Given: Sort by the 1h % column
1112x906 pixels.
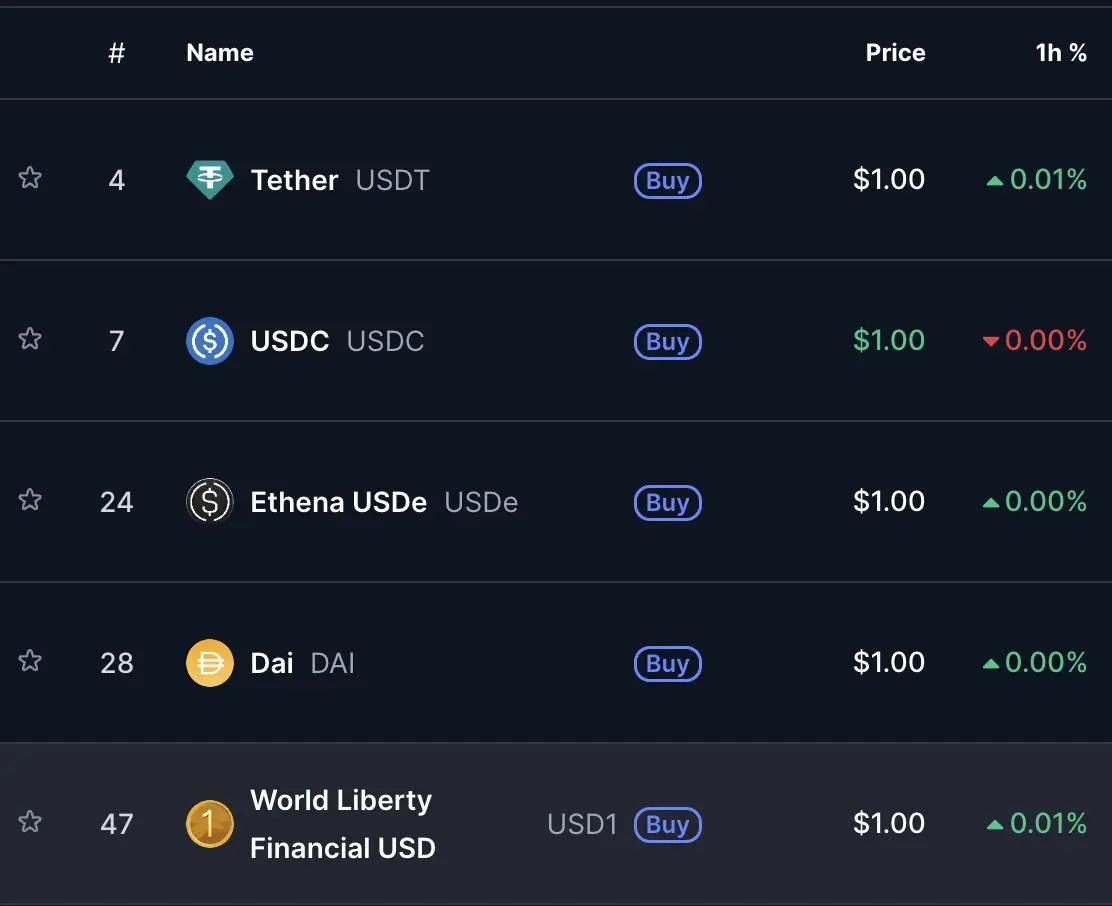Looking at the screenshot, I should [x=1061, y=52].
